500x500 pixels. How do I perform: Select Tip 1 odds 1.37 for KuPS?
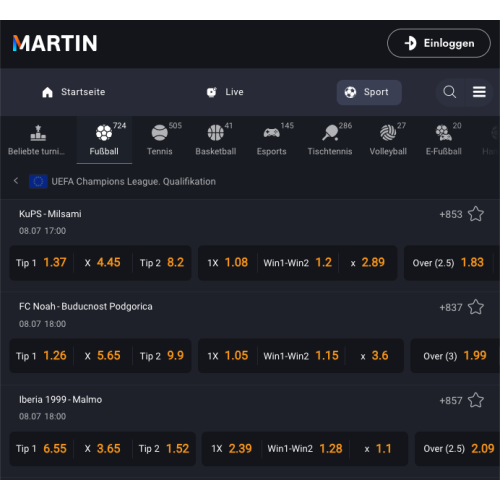41,263
